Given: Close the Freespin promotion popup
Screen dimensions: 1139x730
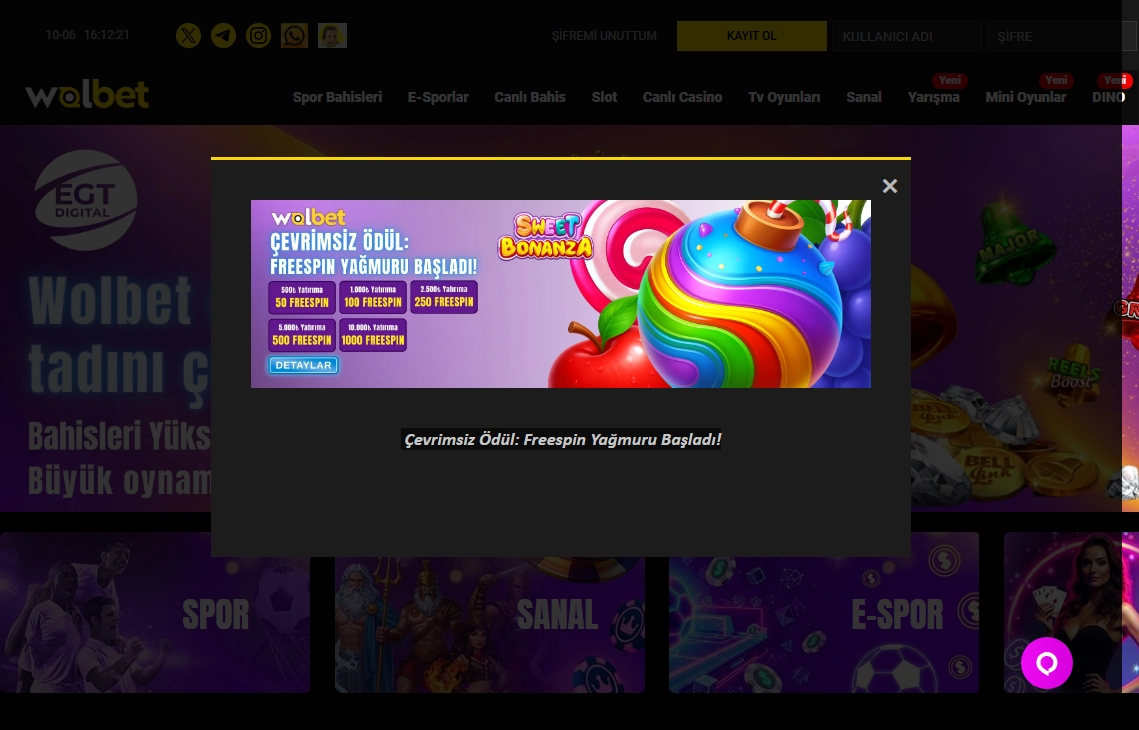Looking at the screenshot, I should pyautogui.click(x=890, y=186).
